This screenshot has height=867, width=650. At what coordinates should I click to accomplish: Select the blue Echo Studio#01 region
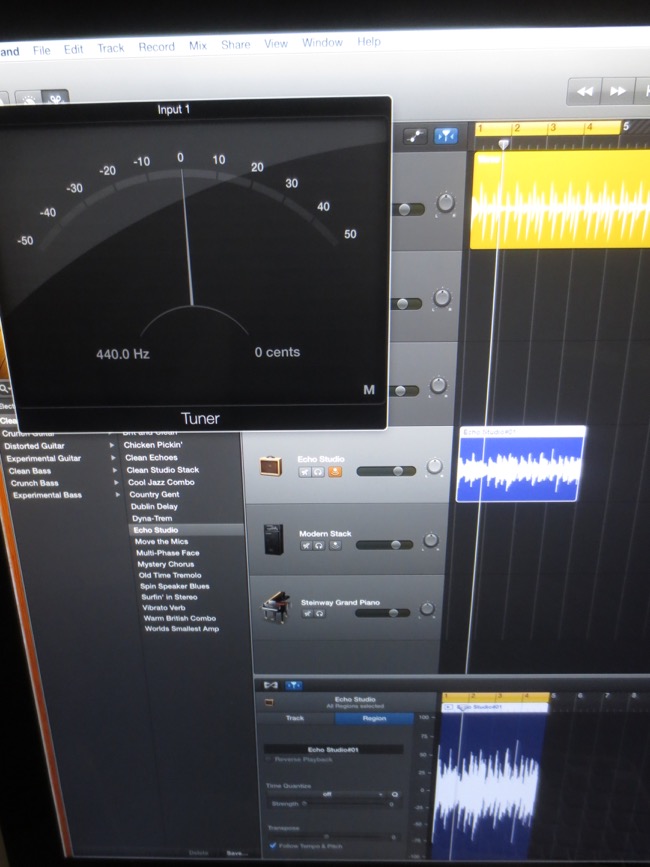(x=521, y=463)
